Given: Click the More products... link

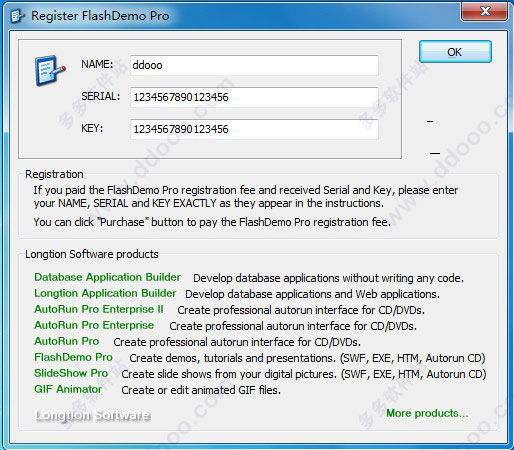Looking at the screenshot, I should click(427, 413).
